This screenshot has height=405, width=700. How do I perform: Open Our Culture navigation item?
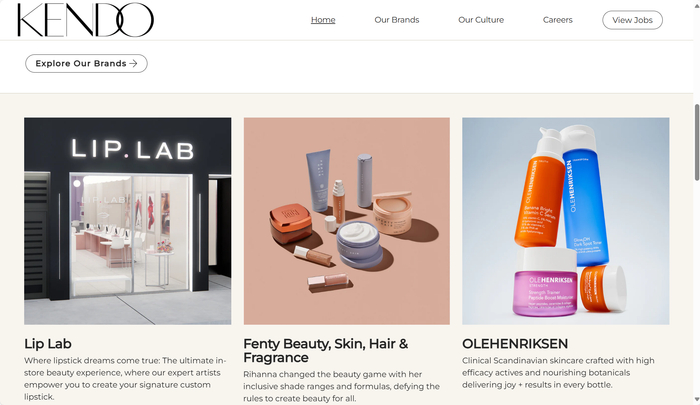tap(481, 20)
